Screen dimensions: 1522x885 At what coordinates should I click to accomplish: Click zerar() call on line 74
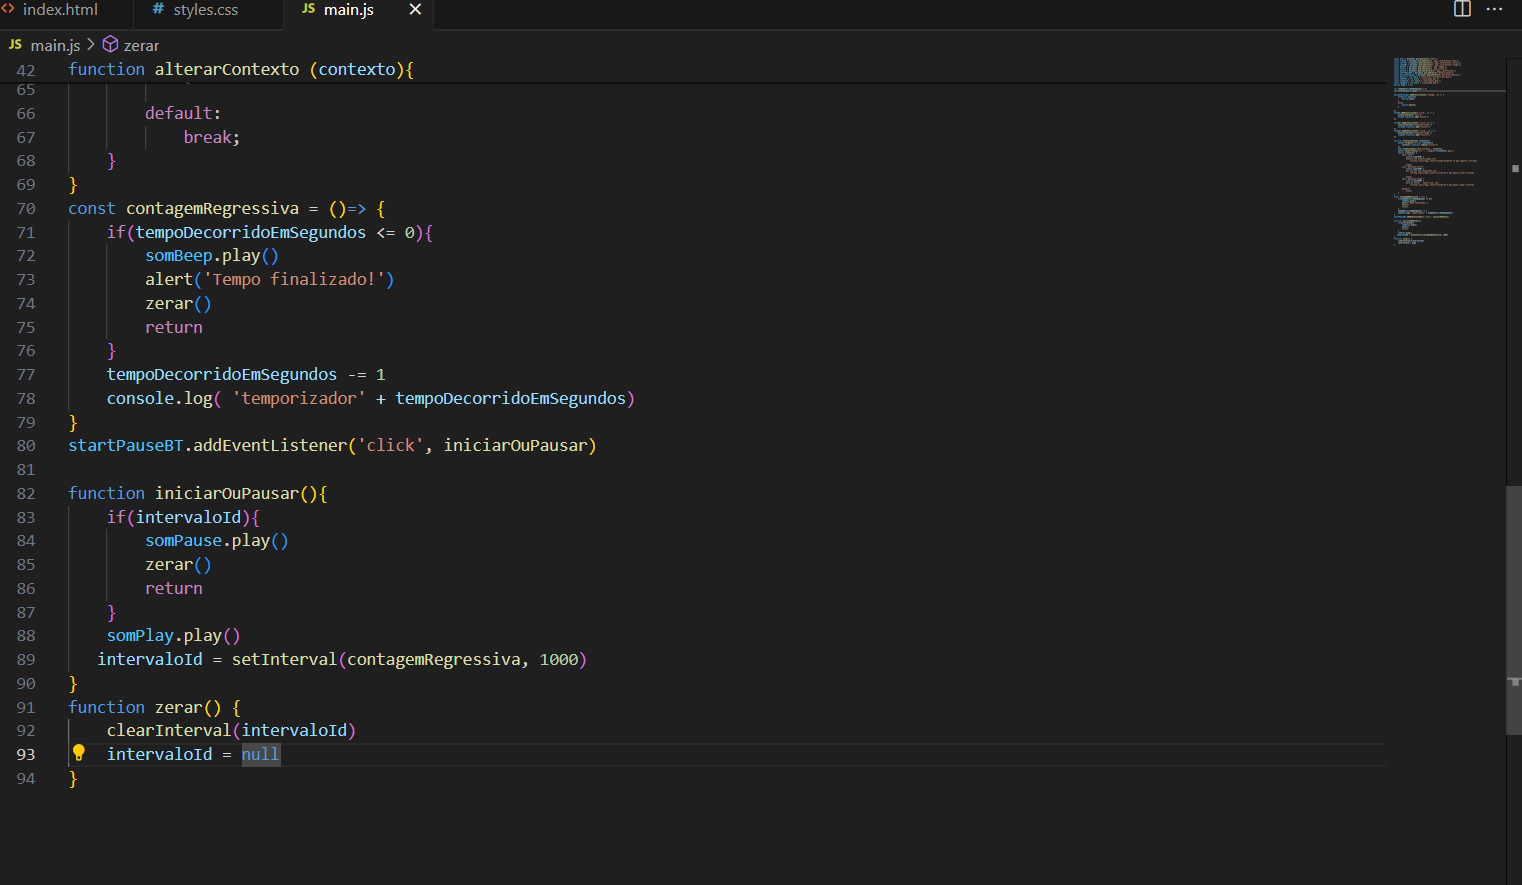[x=178, y=303]
